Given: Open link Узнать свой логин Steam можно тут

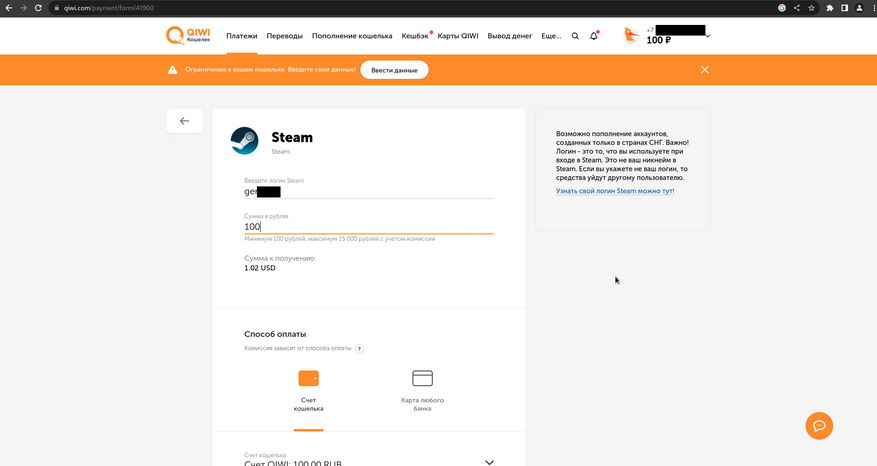Looking at the screenshot, I should 615,191.
